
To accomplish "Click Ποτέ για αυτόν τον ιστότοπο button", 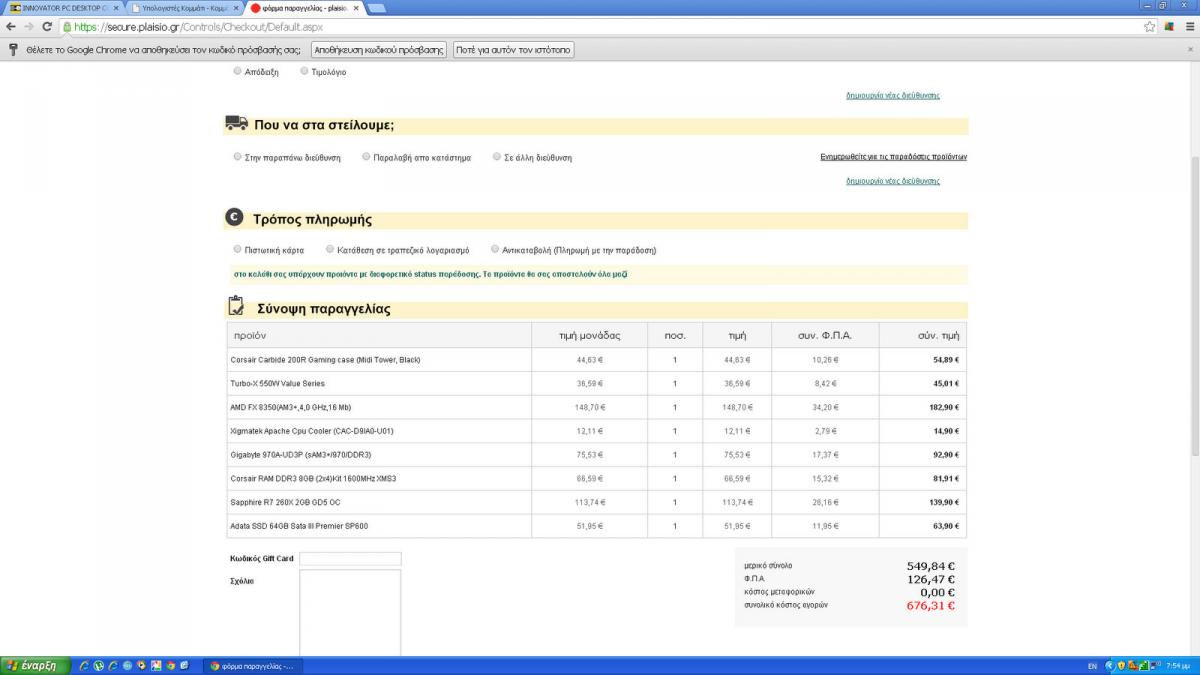I will 514,49.
